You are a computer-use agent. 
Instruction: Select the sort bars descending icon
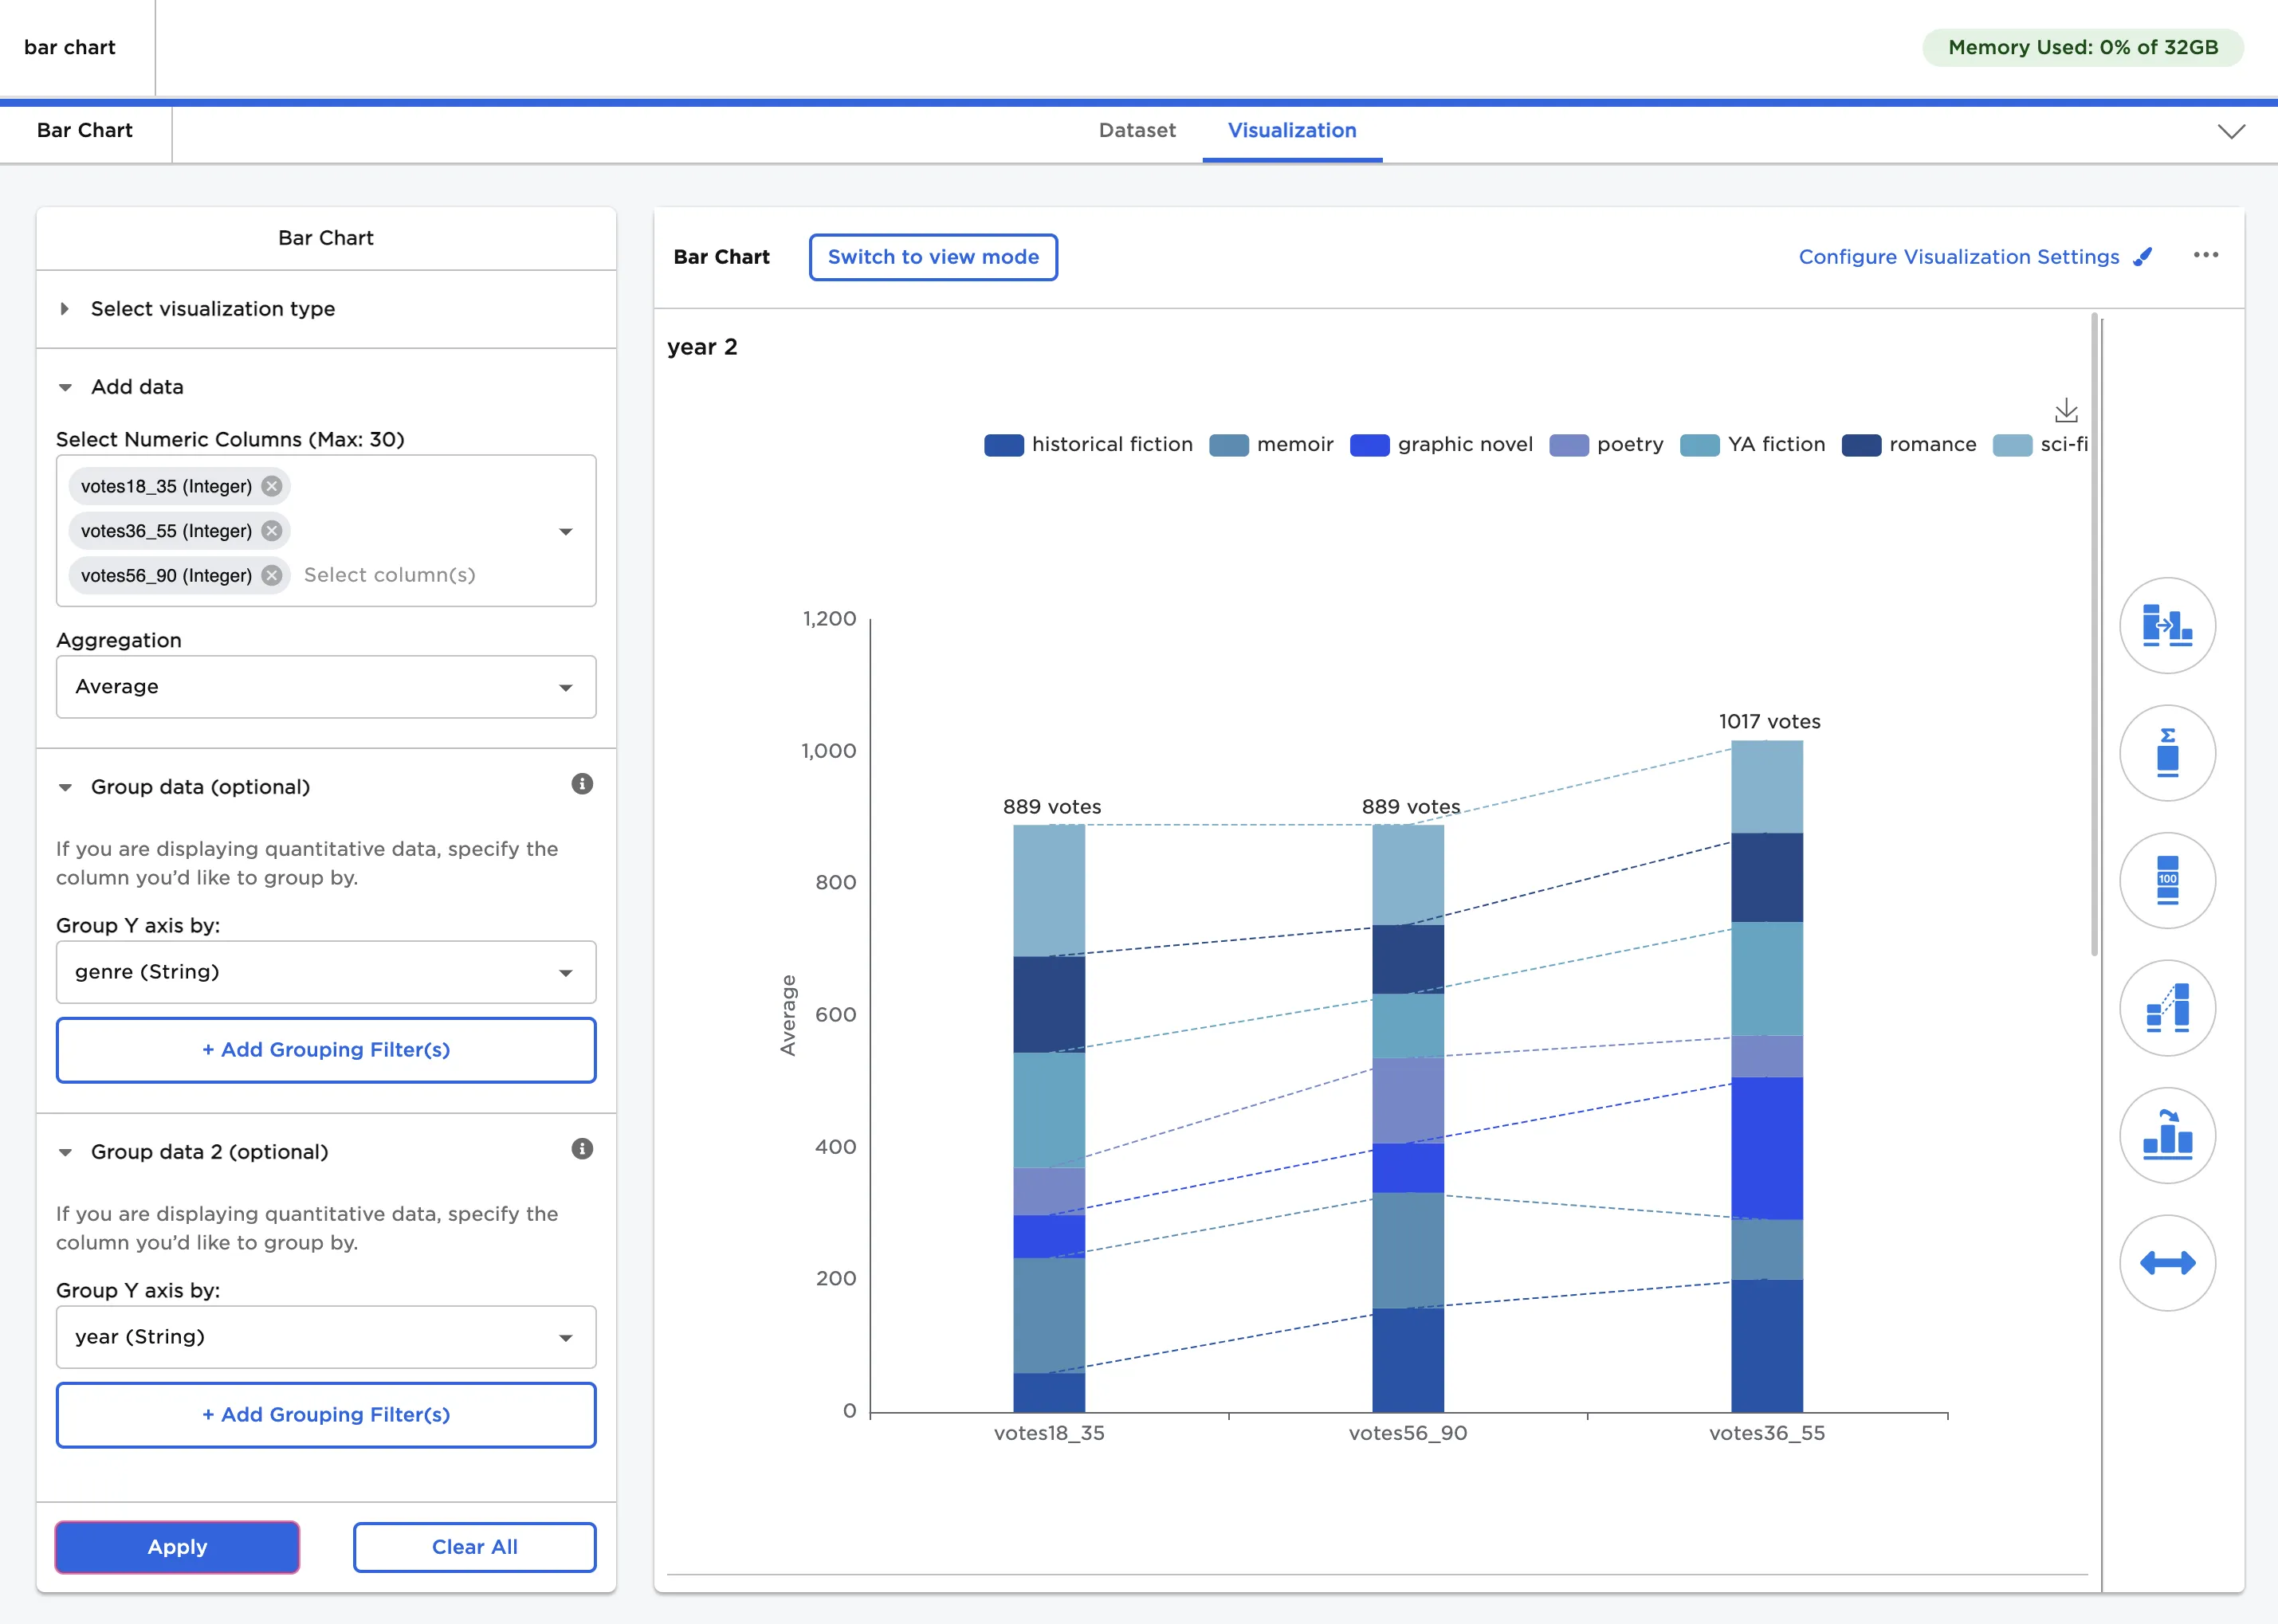click(2168, 1135)
